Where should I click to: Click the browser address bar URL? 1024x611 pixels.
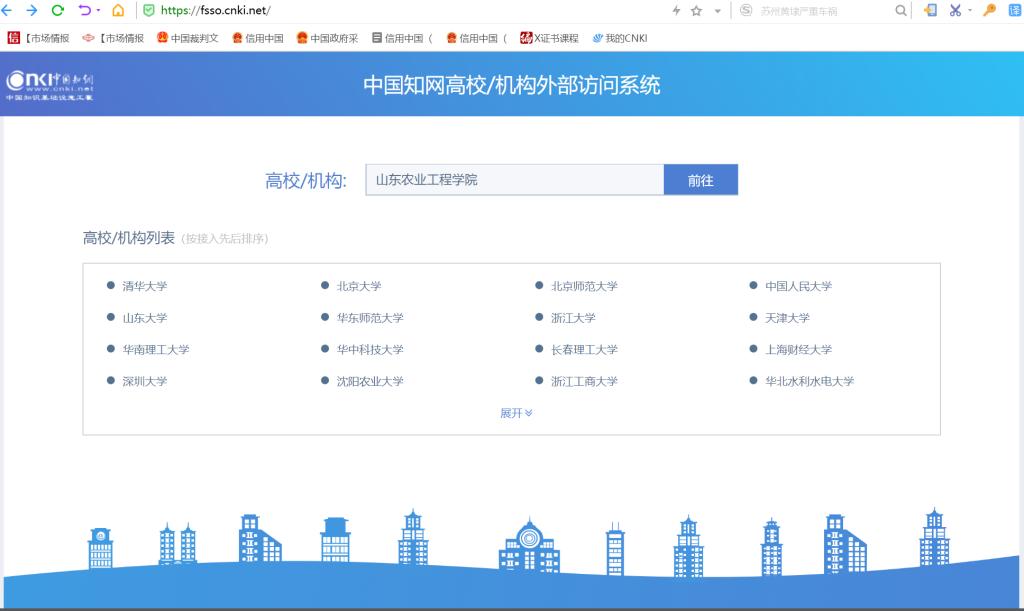point(215,11)
